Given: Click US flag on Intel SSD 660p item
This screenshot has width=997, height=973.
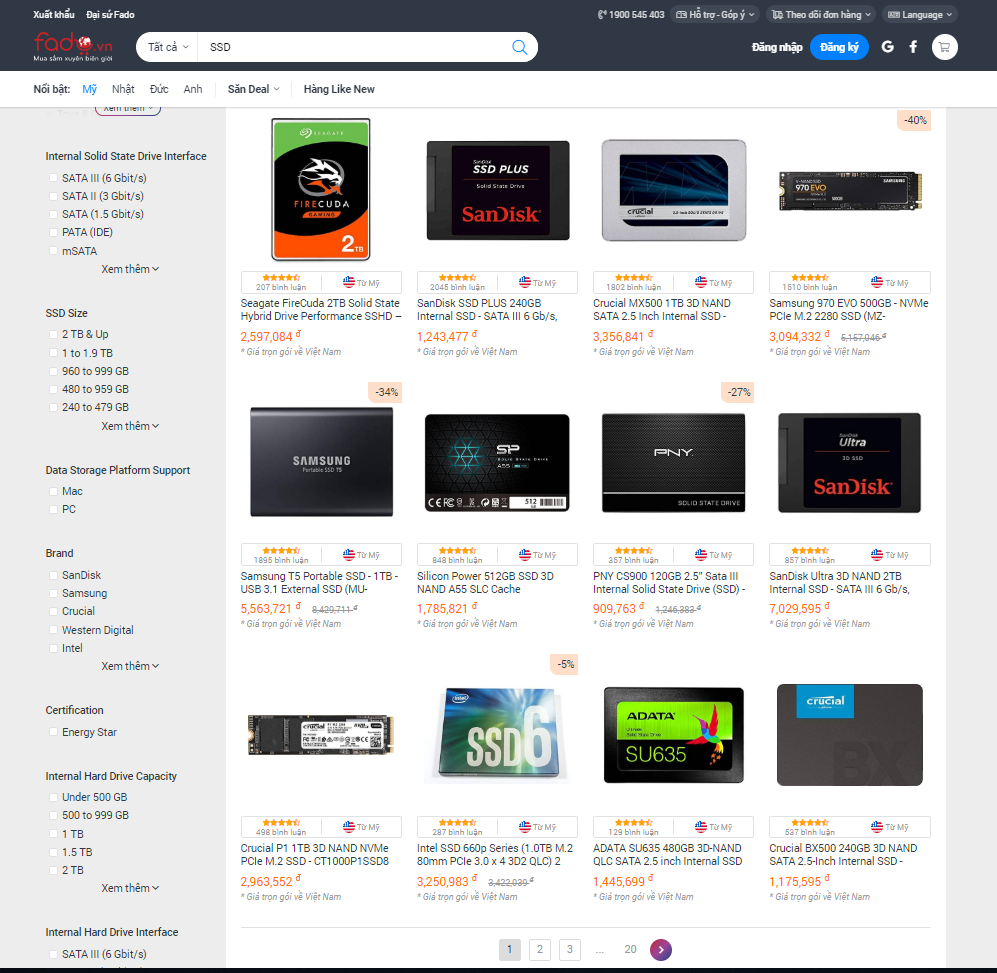Looking at the screenshot, I should (x=525, y=827).
